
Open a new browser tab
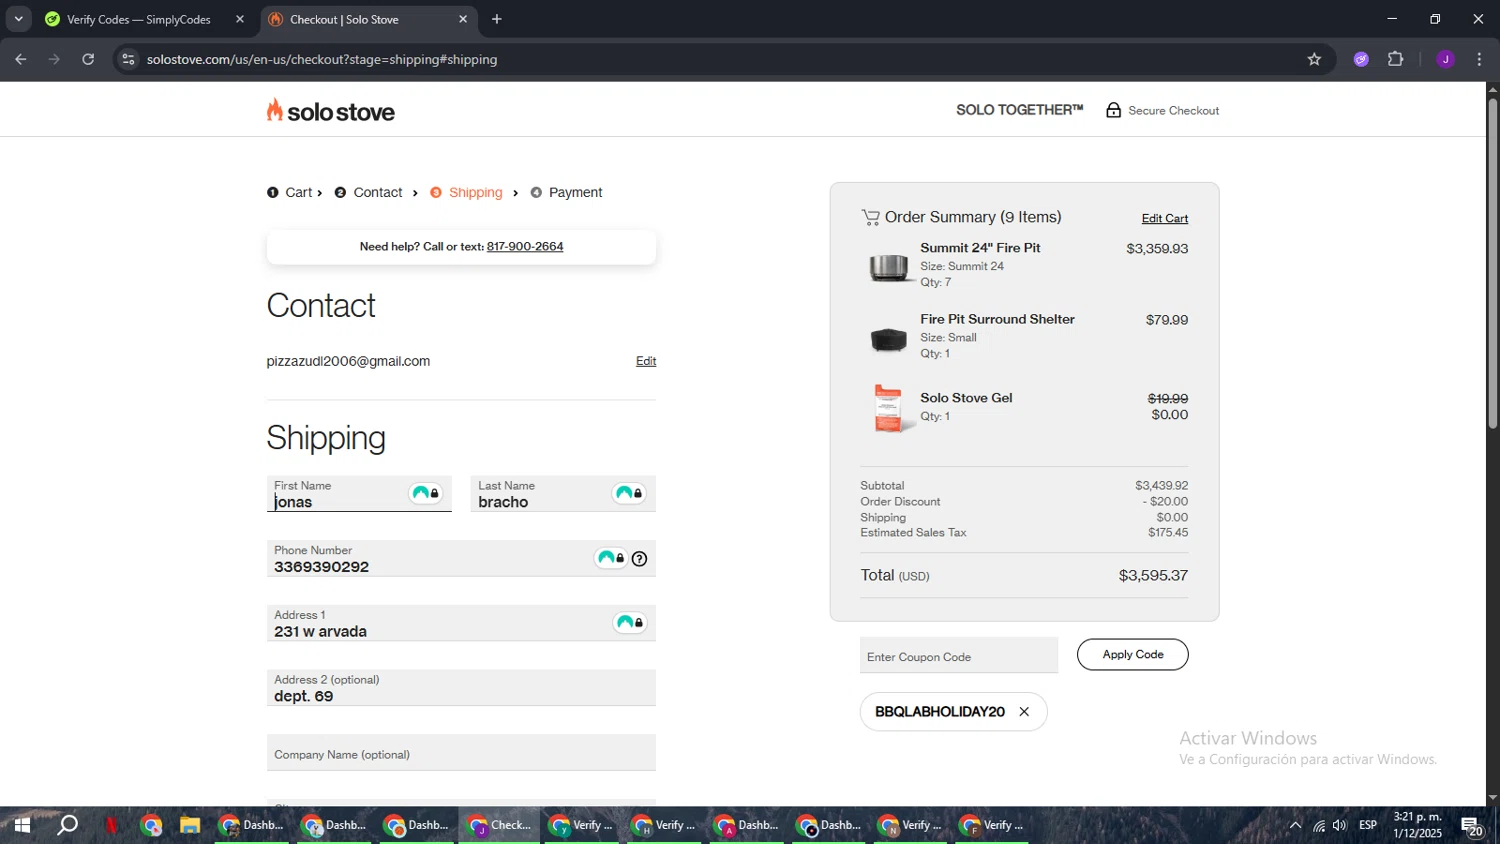(x=497, y=19)
